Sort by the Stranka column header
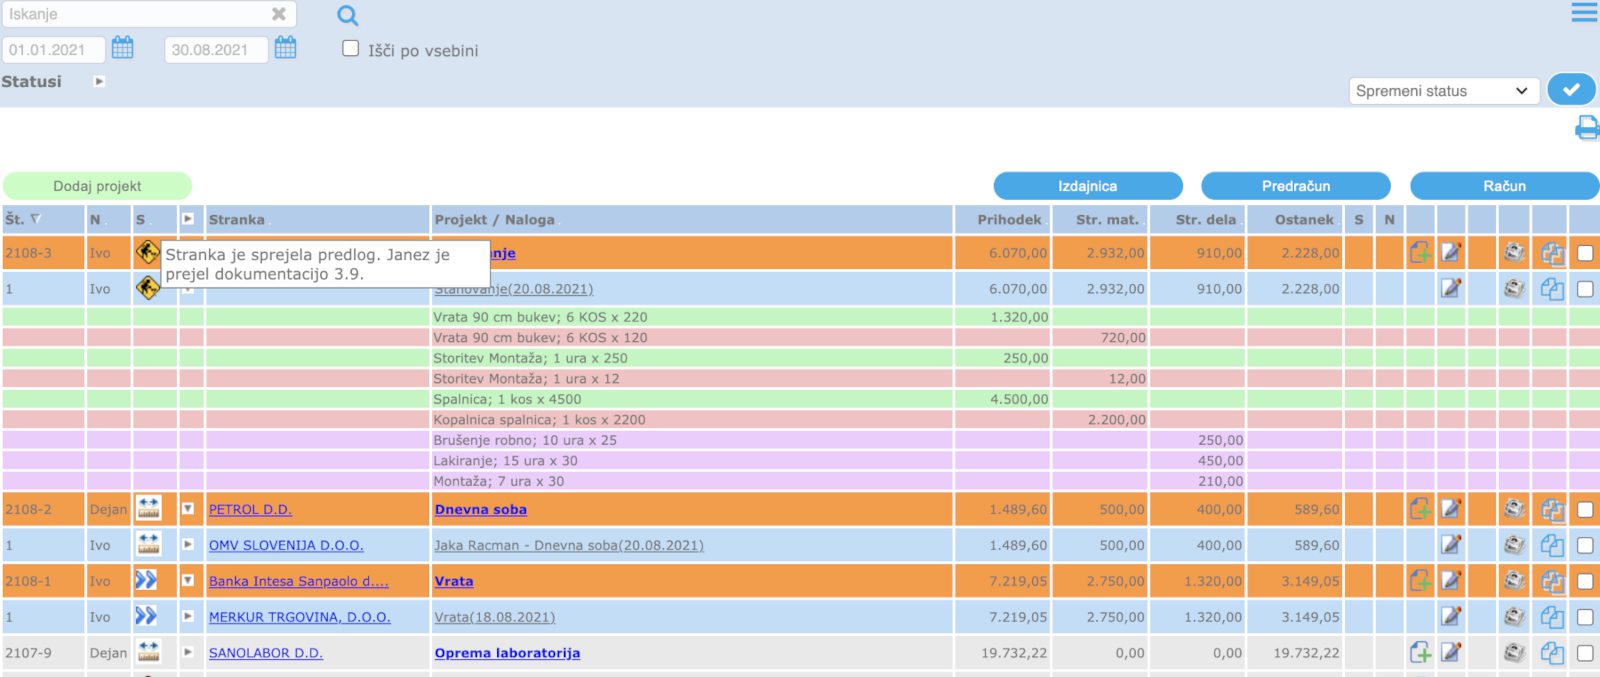 (x=237, y=220)
